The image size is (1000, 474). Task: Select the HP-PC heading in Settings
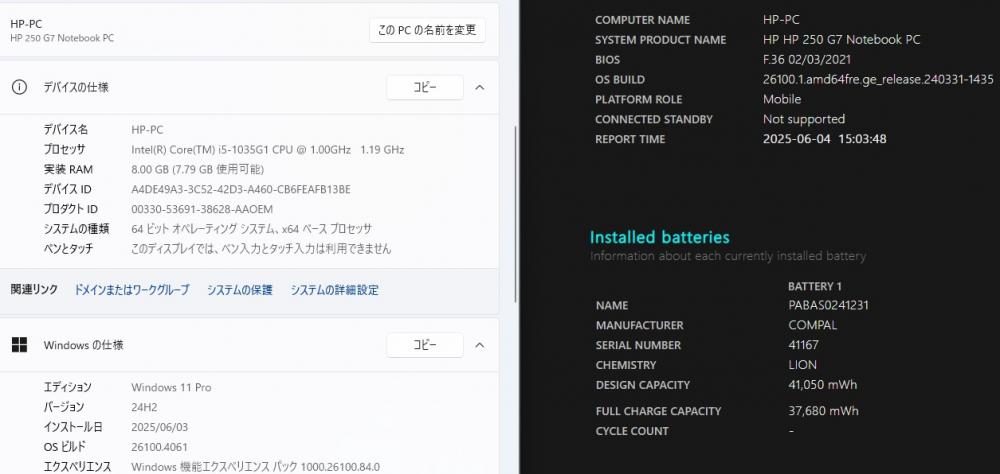26,24
